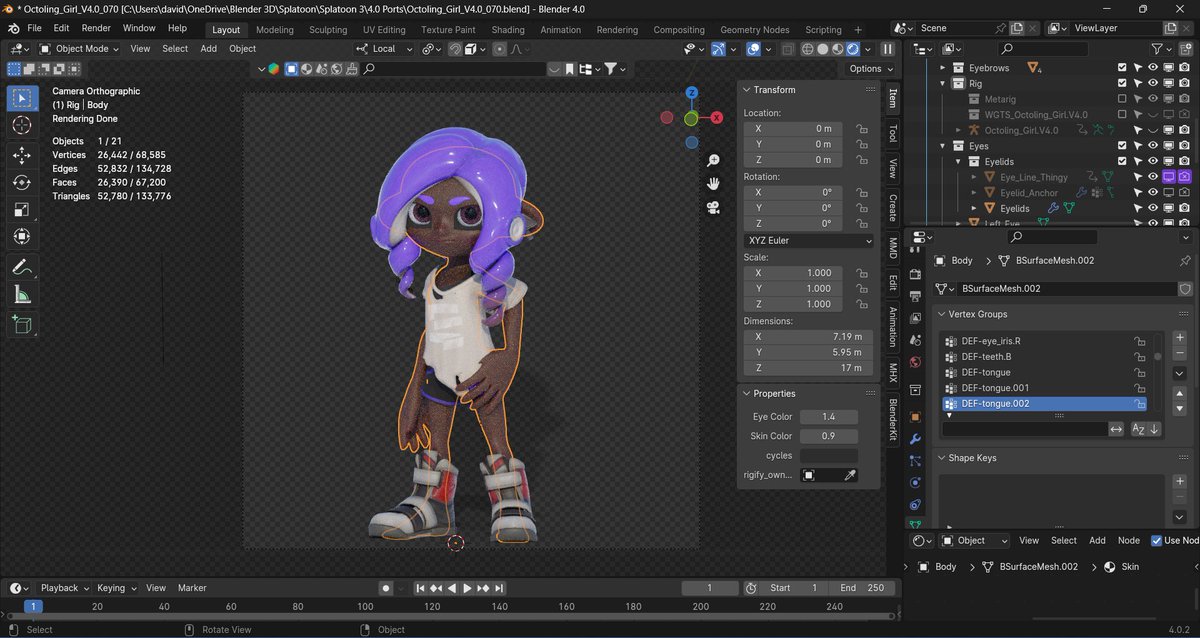Open the BlenderKit sidebar tab
The image size is (1200, 638).
[893, 420]
